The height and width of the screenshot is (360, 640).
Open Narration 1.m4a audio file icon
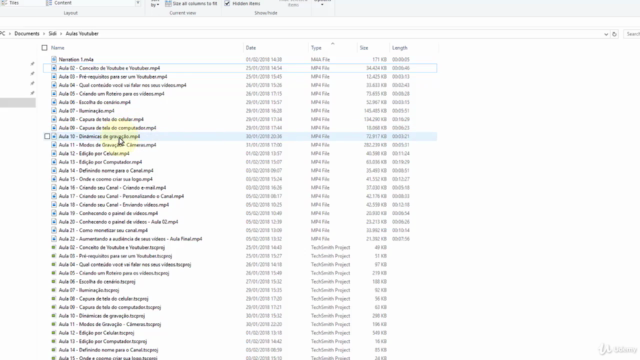click(x=54, y=60)
